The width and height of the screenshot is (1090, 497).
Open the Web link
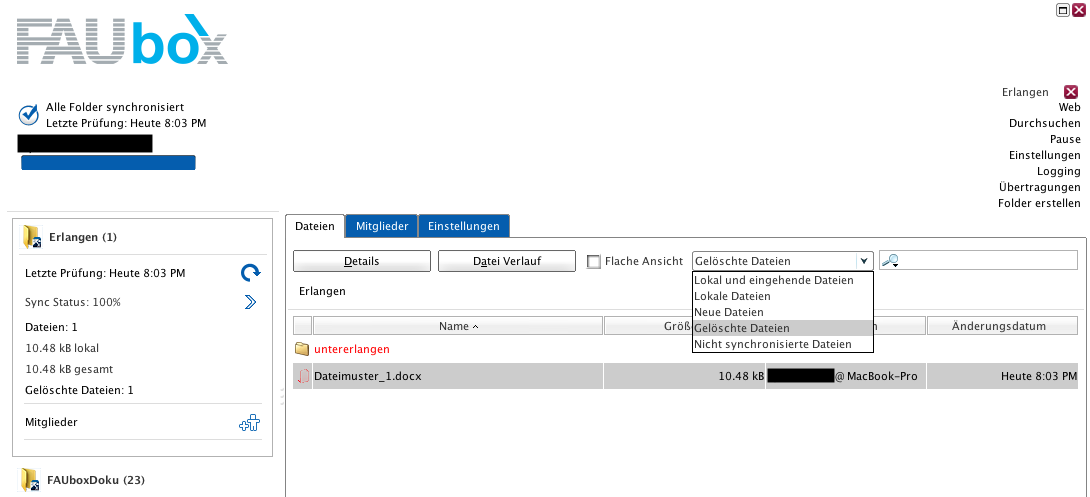pos(1069,107)
